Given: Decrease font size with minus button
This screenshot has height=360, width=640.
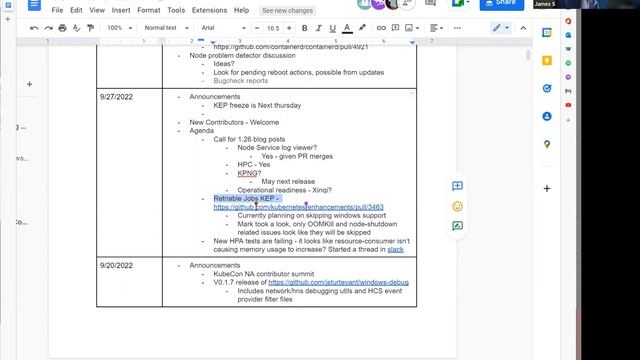Looking at the screenshot, I should coord(257,28).
